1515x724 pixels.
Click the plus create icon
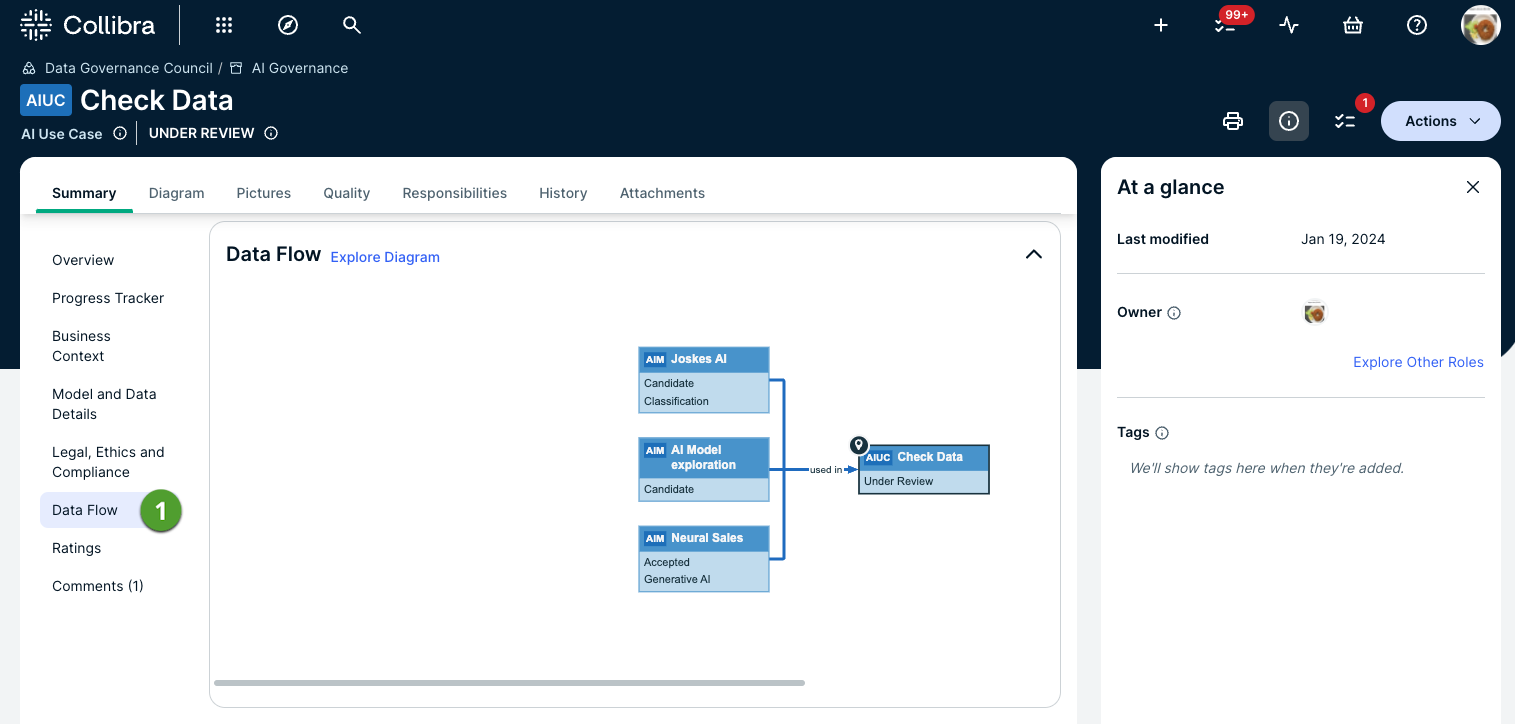pos(1161,26)
